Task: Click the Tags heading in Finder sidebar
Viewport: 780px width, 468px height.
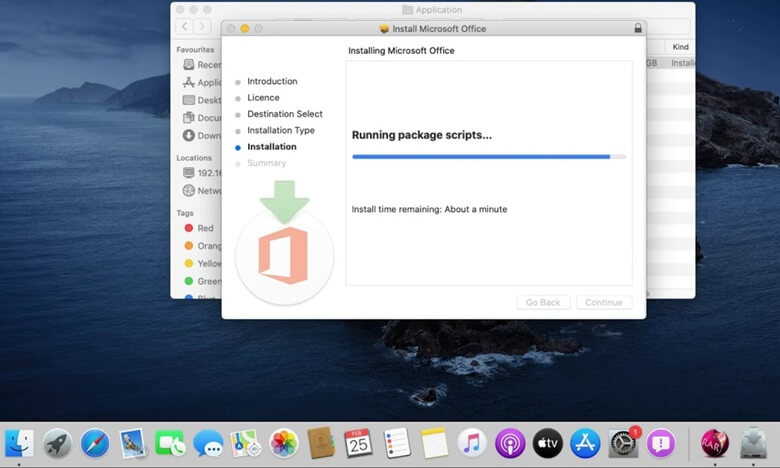Action: 185,213
